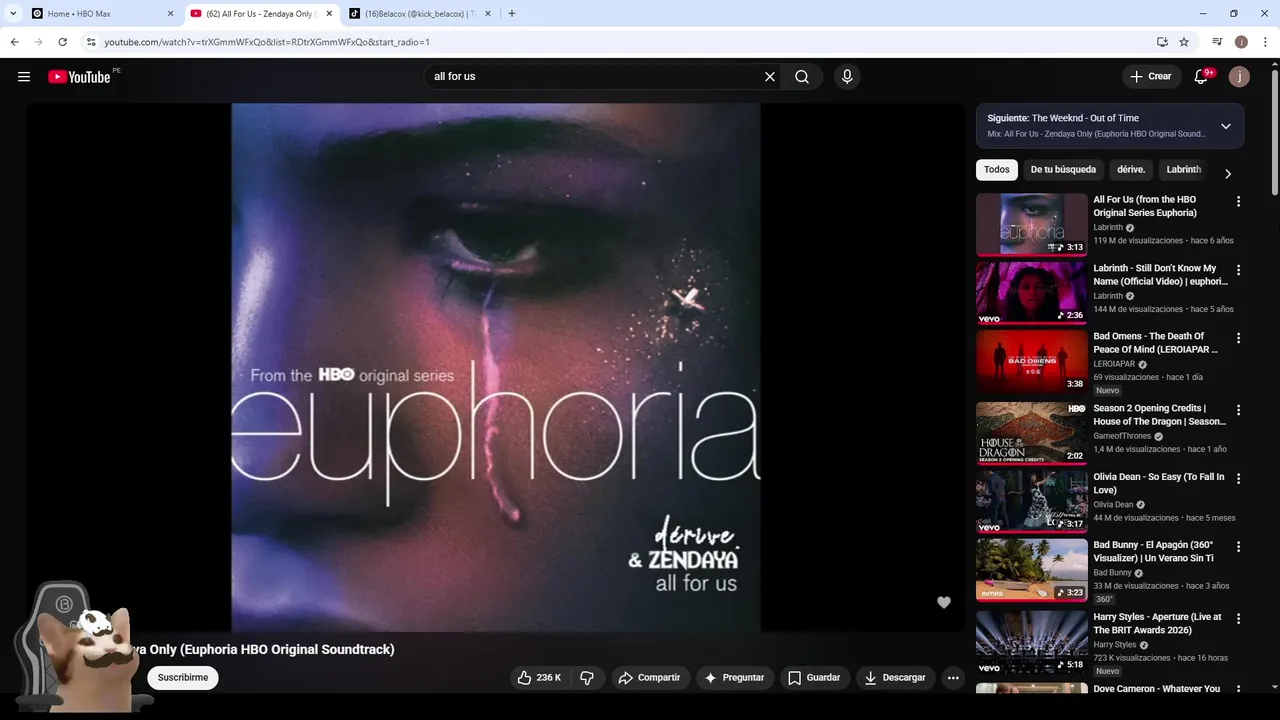Reload the page

point(62,42)
